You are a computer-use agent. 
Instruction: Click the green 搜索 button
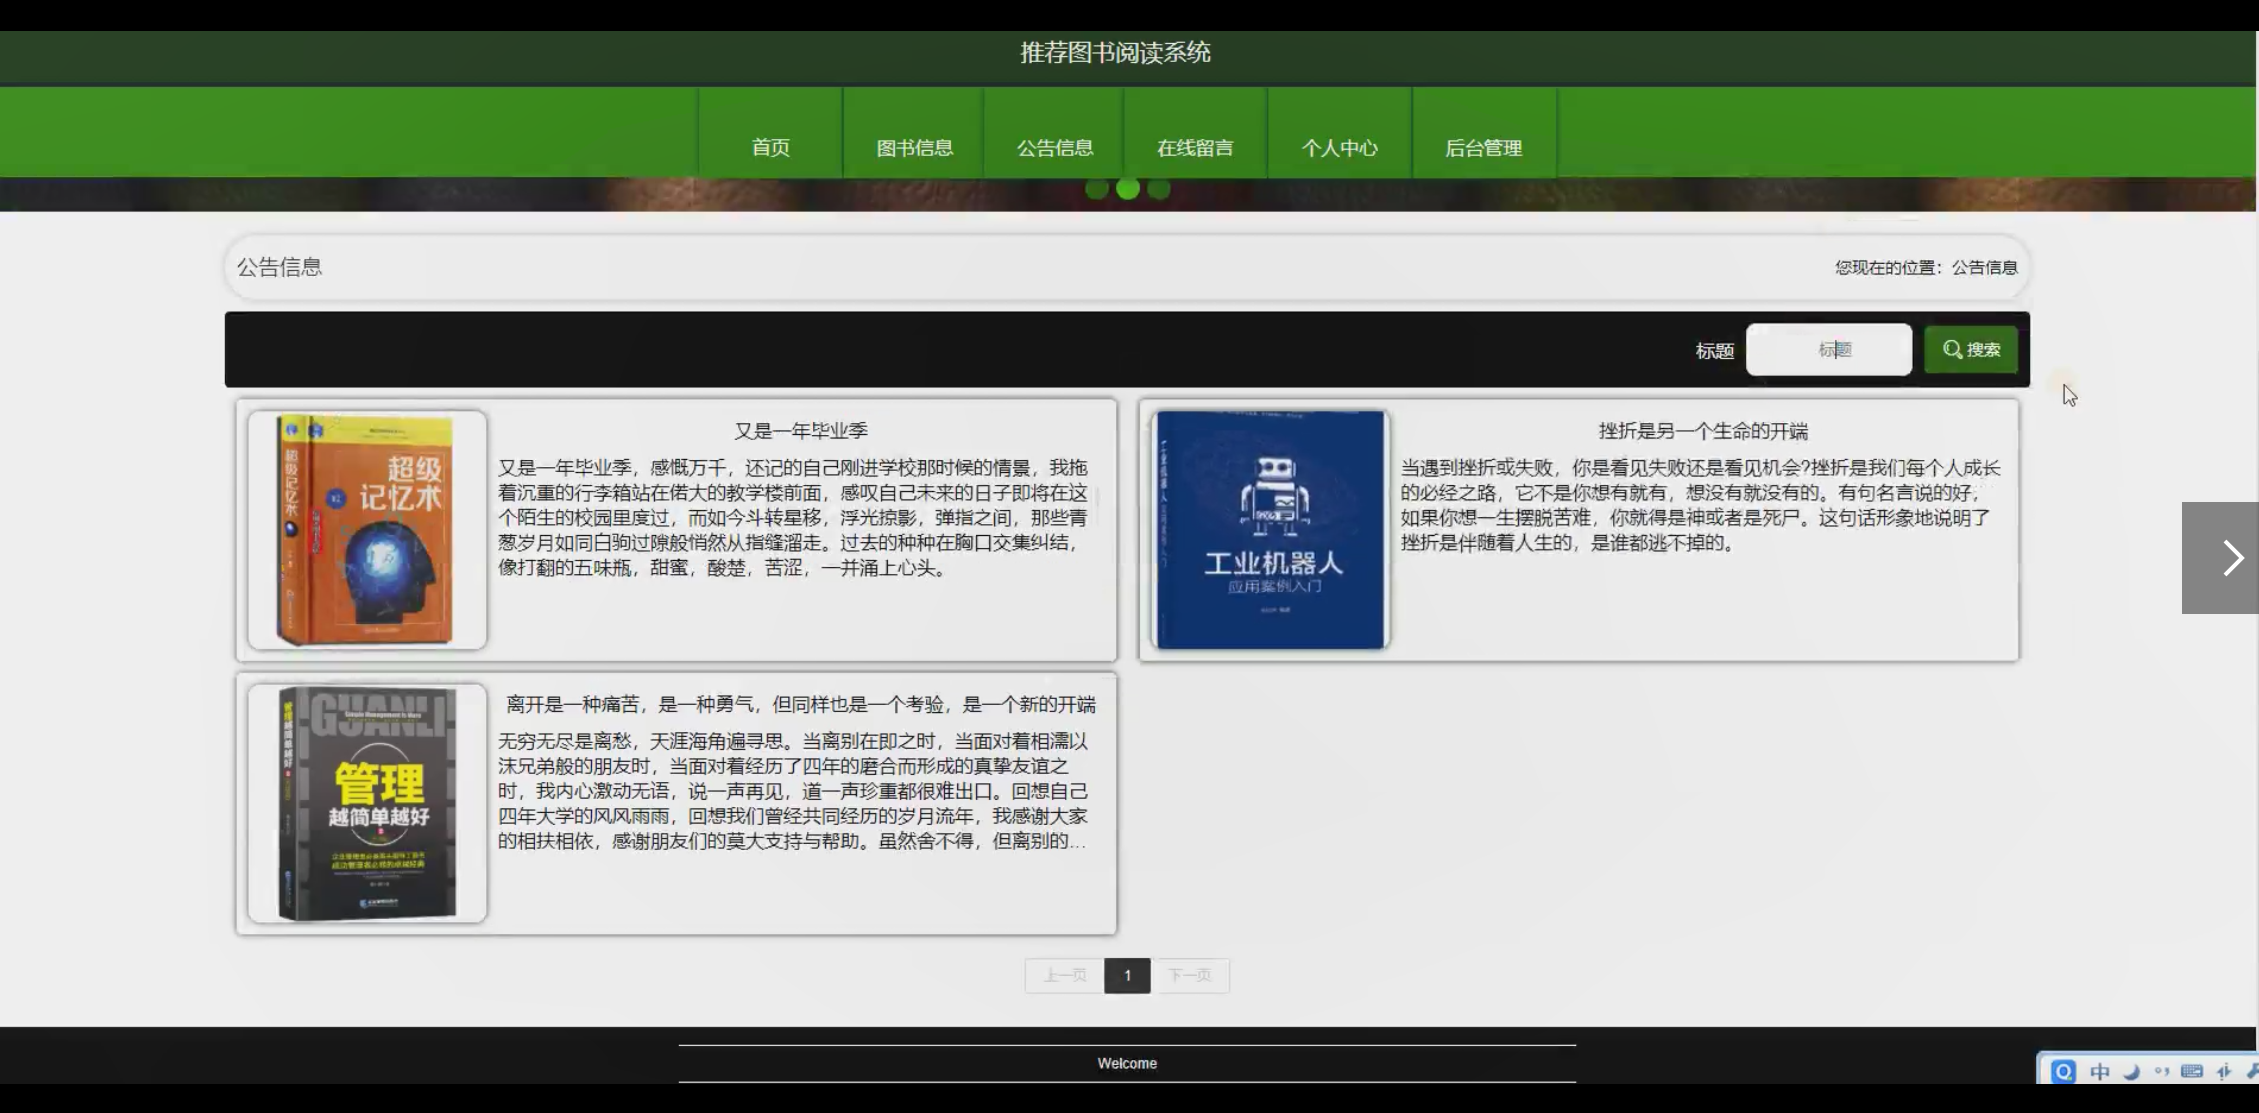click(x=1971, y=349)
